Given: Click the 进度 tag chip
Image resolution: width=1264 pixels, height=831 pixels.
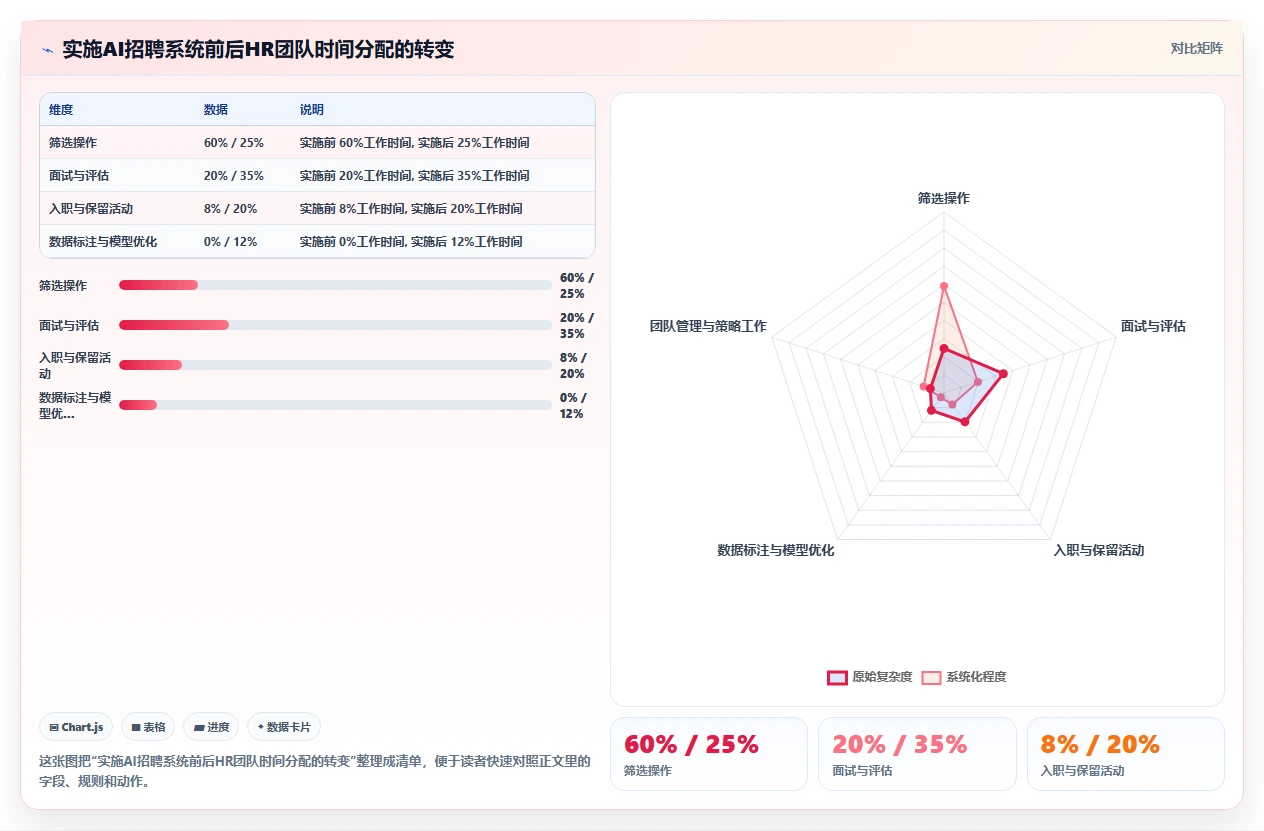Looking at the screenshot, I should pos(211,727).
